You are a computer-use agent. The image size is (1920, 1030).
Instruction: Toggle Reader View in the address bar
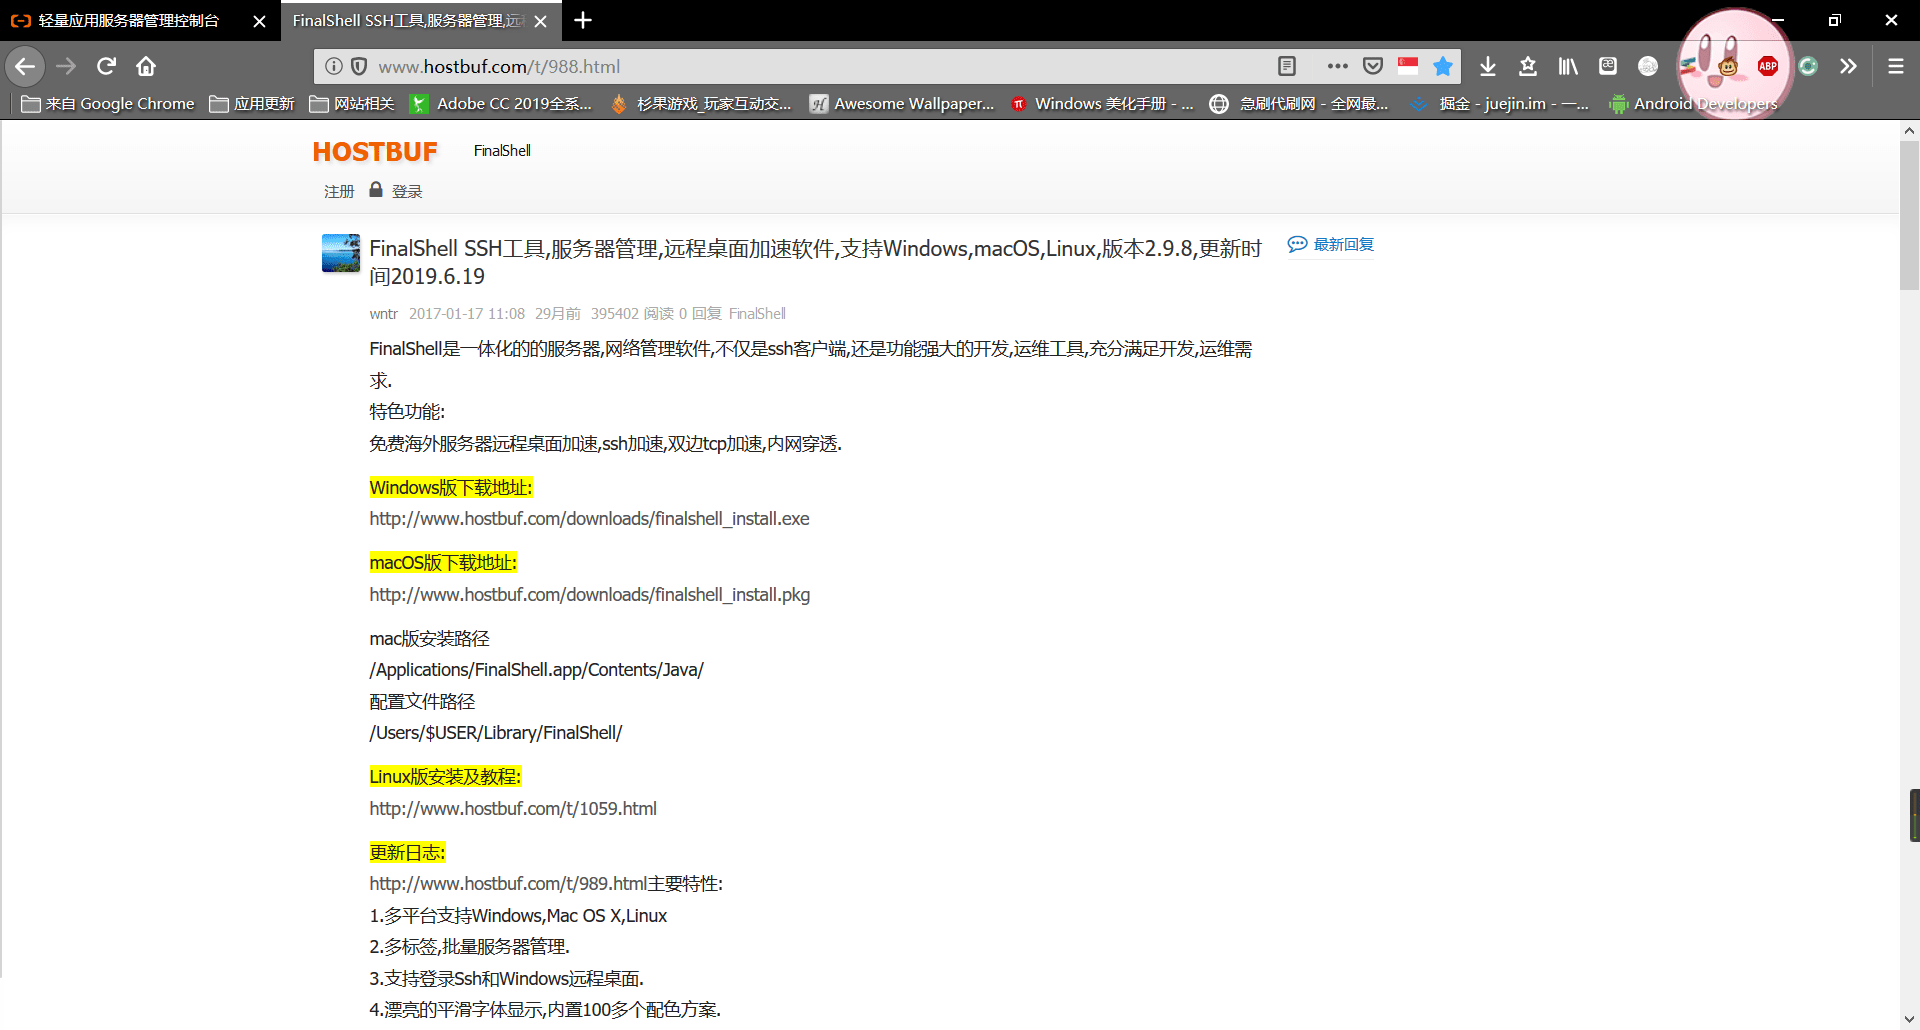1287,66
